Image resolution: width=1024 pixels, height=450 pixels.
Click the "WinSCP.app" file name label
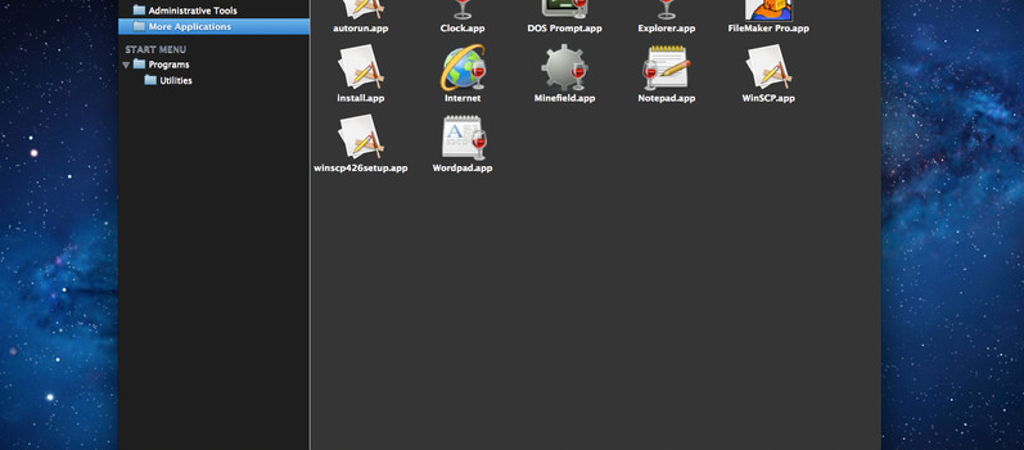[x=768, y=98]
